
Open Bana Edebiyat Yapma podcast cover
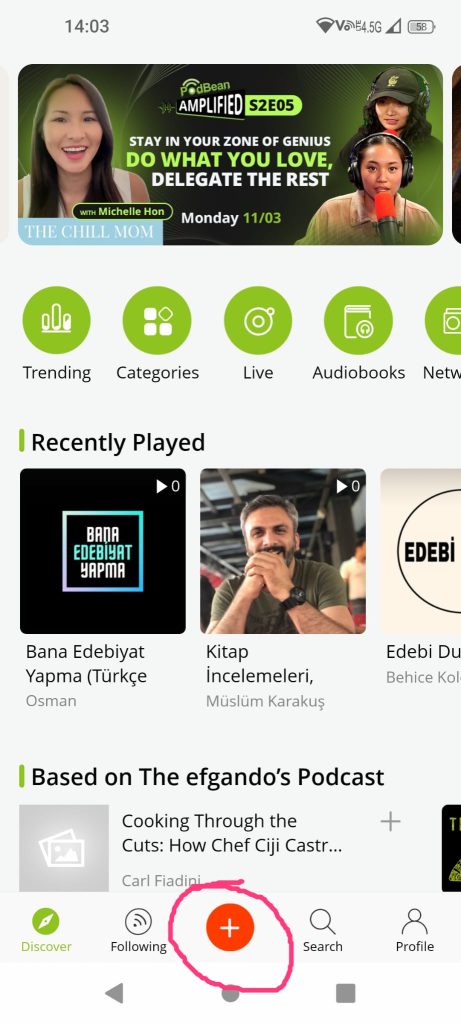coord(103,551)
